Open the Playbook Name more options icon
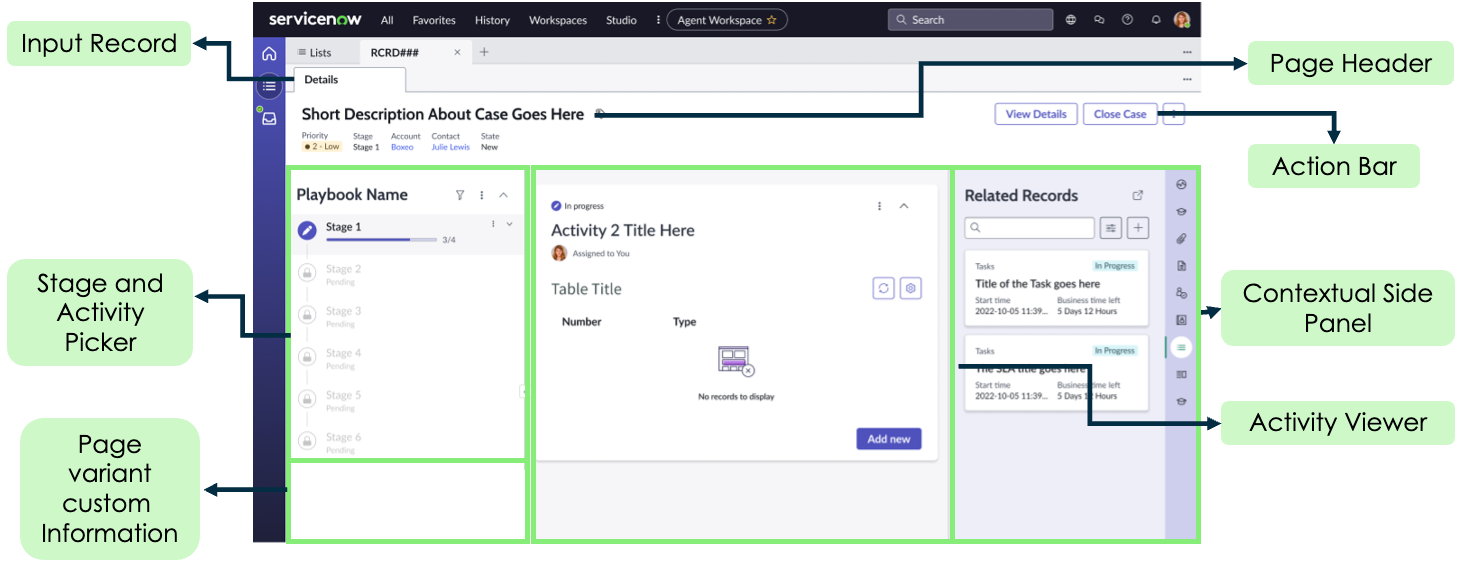This screenshot has height=563, width=1458. pyautogui.click(x=482, y=196)
